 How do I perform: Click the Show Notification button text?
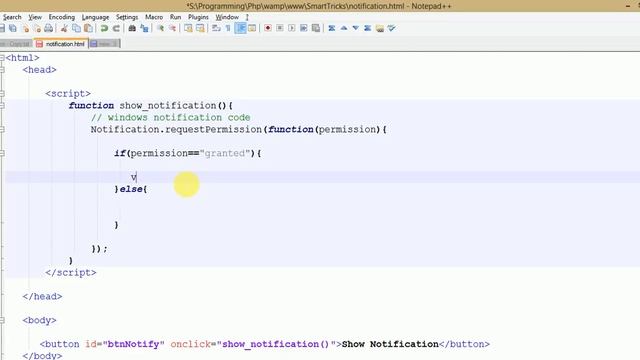coord(390,344)
